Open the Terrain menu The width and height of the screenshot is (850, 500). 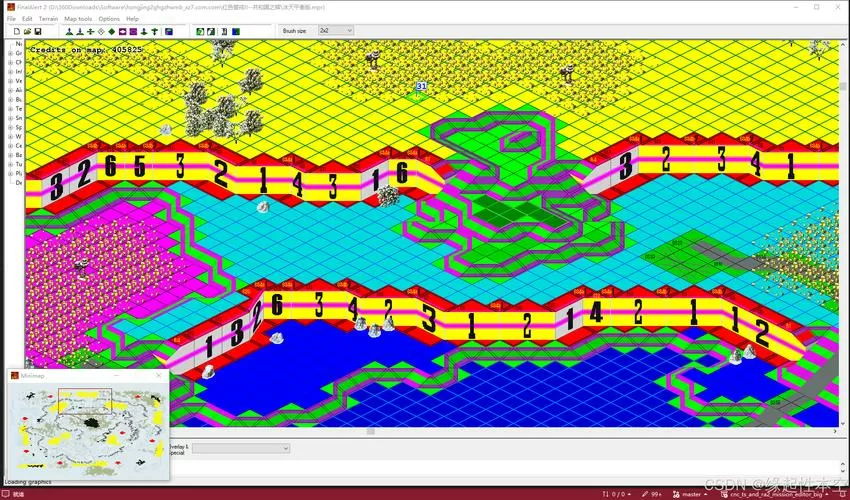pyautogui.click(x=48, y=19)
